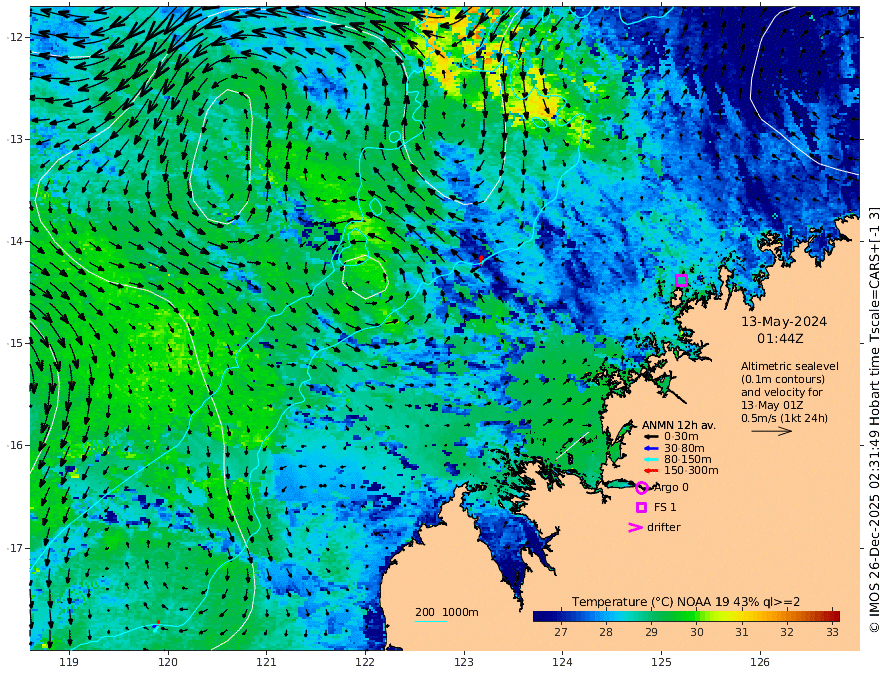
Task: Click the magenta Argo circle legend icon
Action: click(x=641, y=488)
